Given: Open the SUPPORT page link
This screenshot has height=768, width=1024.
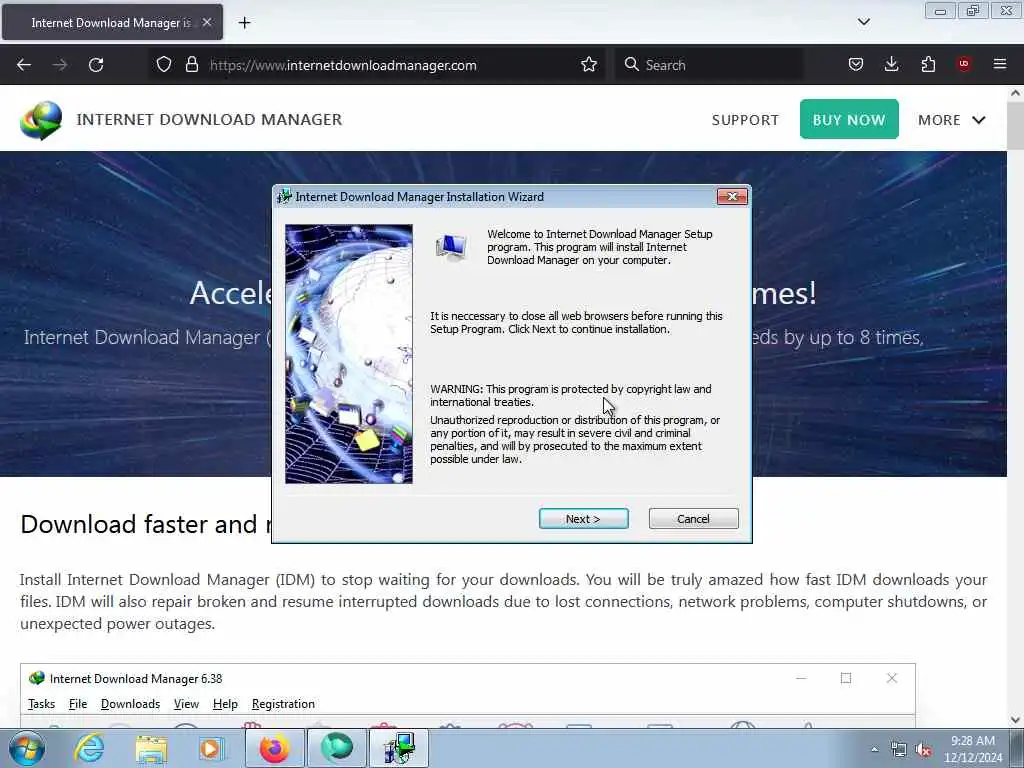Looking at the screenshot, I should pos(745,120).
